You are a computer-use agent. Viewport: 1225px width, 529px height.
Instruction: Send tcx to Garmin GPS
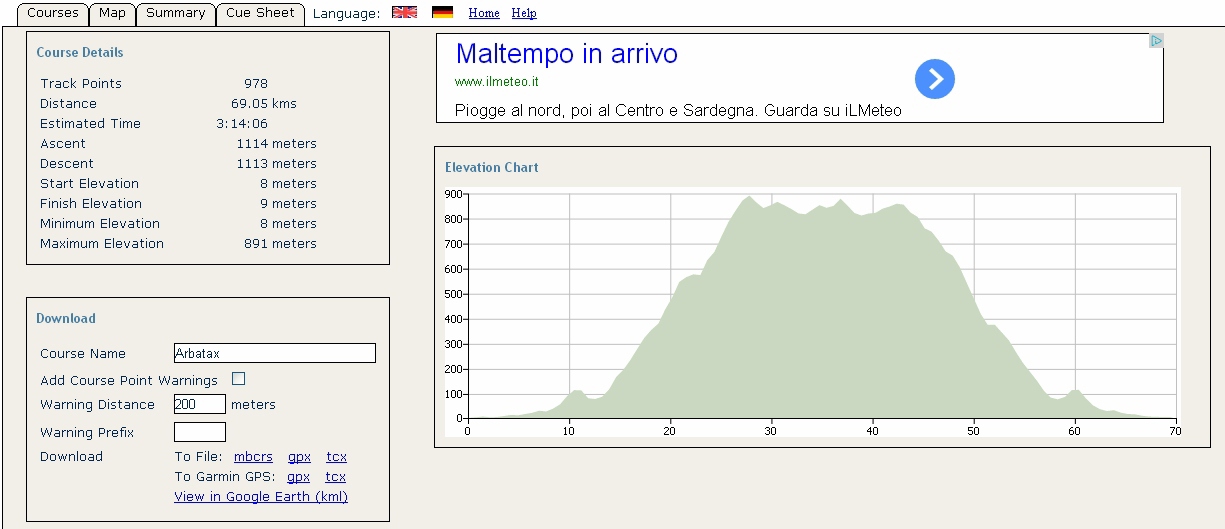(336, 477)
